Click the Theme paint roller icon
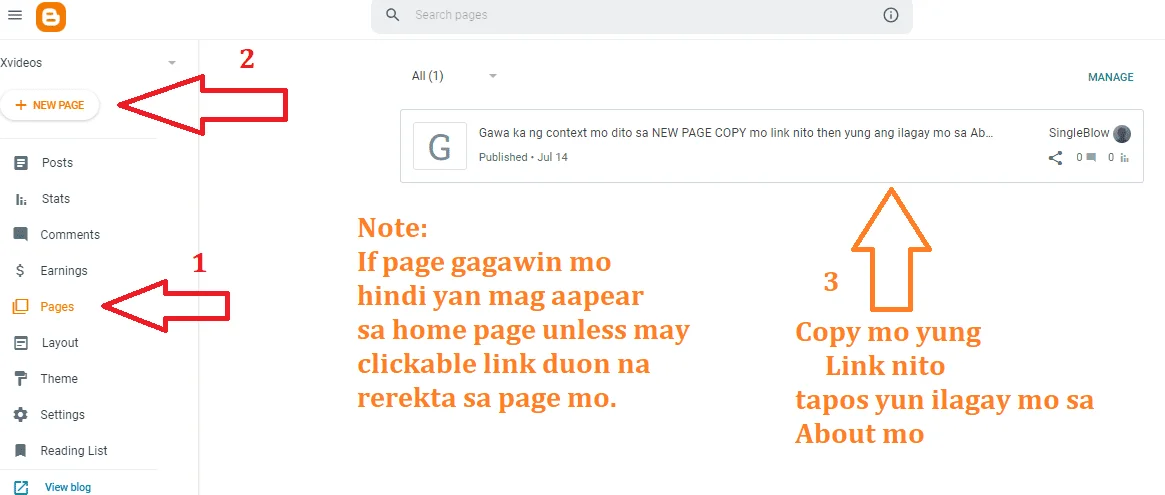 tap(21, 379)
